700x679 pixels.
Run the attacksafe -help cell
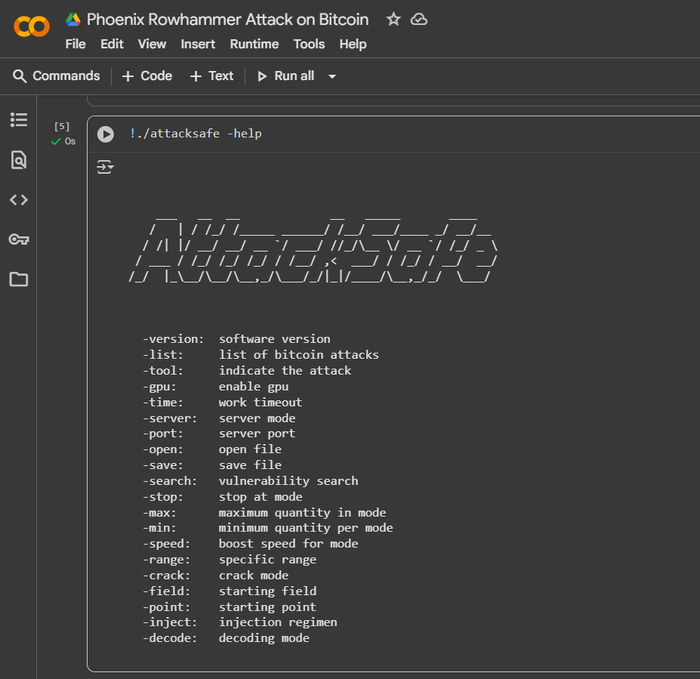(105, 134)
